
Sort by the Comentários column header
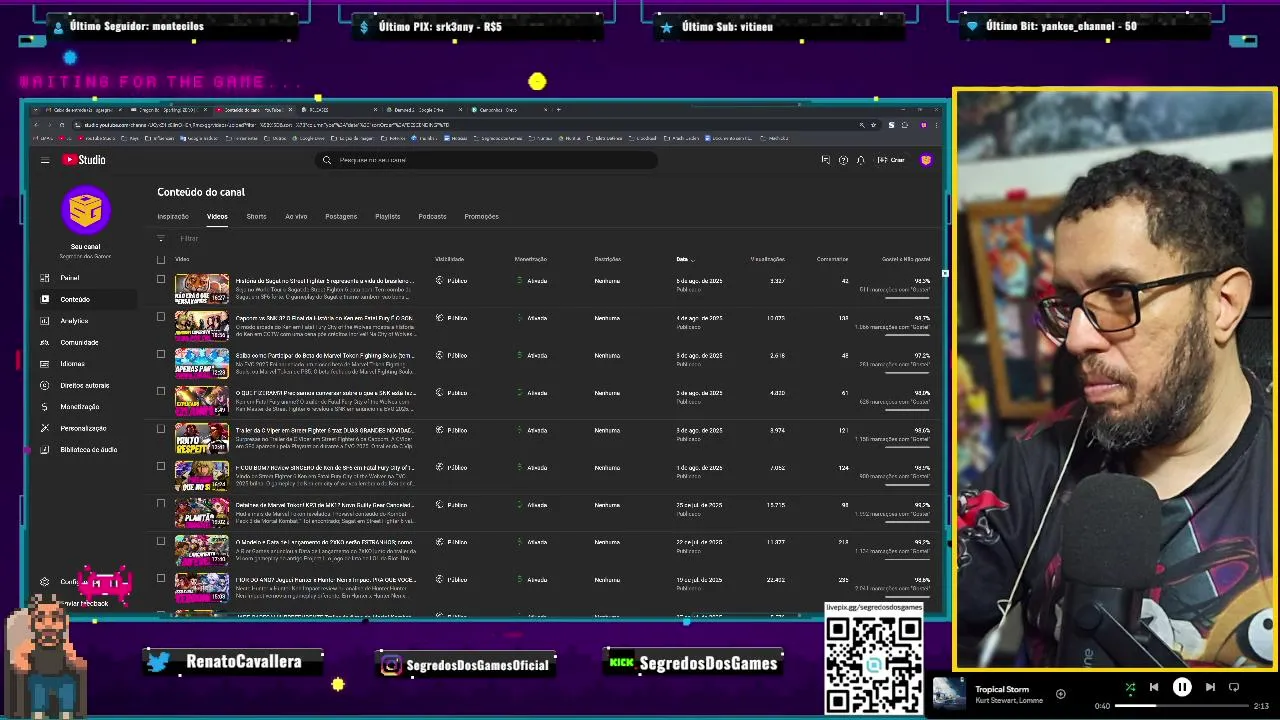(832, 259)
